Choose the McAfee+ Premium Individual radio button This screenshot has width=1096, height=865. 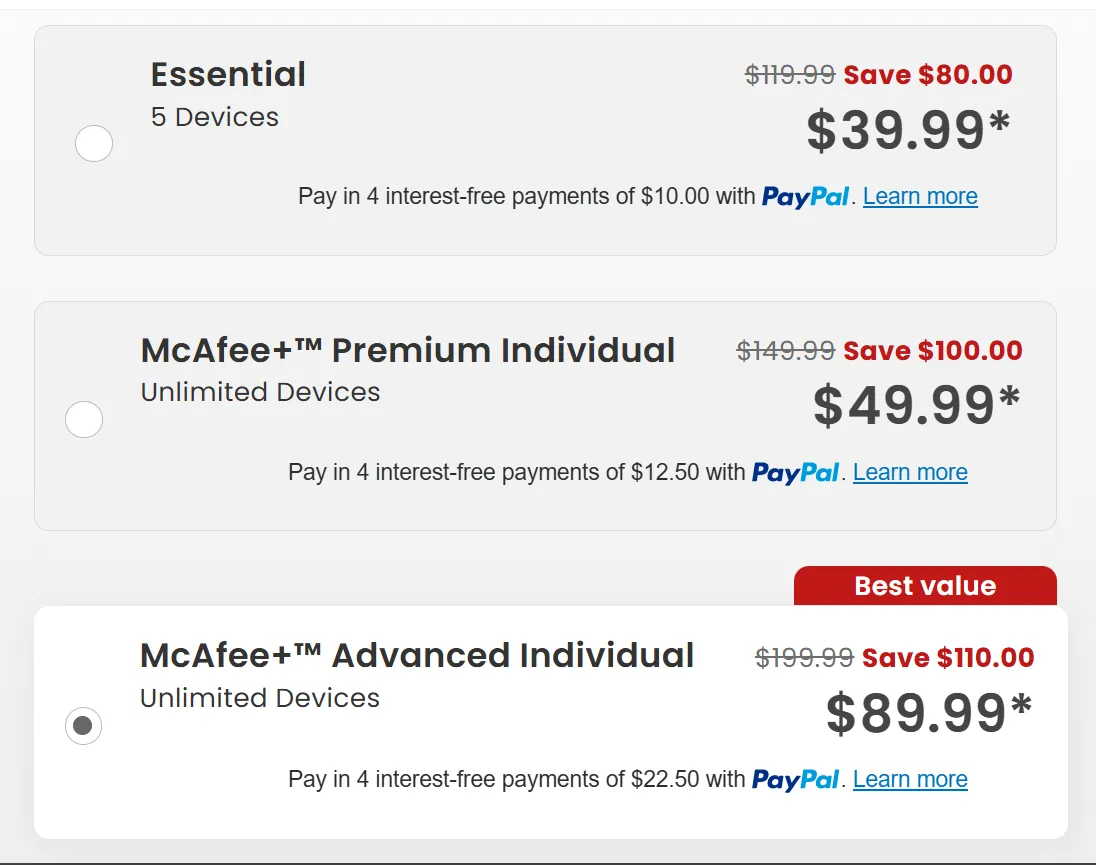pyautogui.click(x=84, y=419)
